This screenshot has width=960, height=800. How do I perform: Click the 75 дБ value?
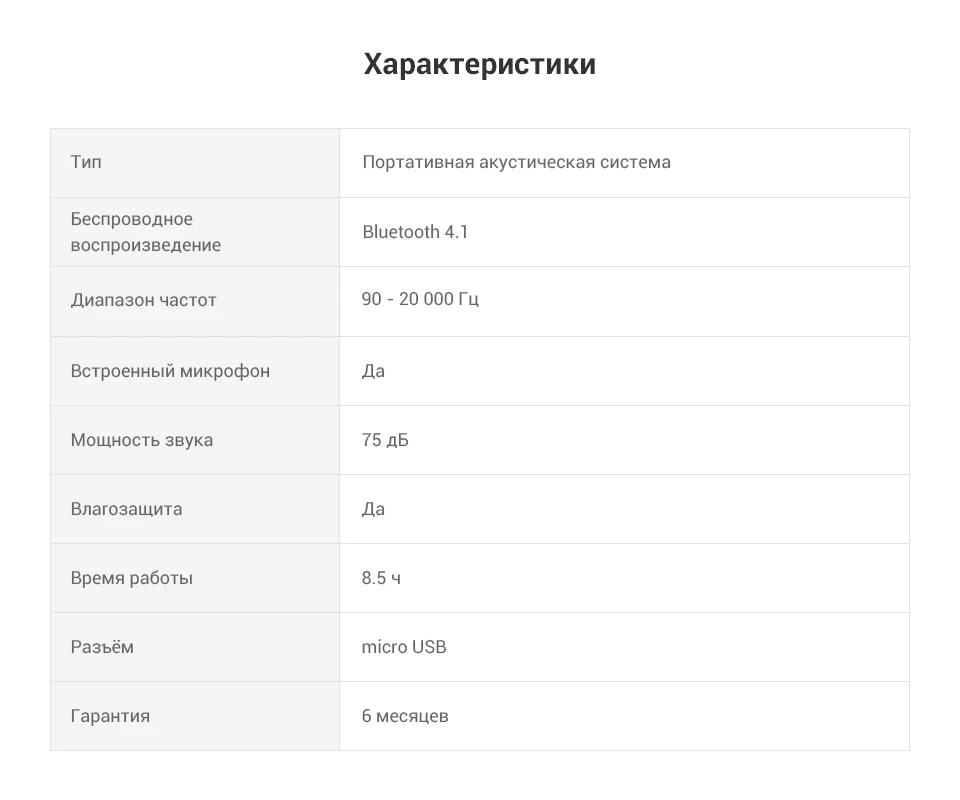385,440
